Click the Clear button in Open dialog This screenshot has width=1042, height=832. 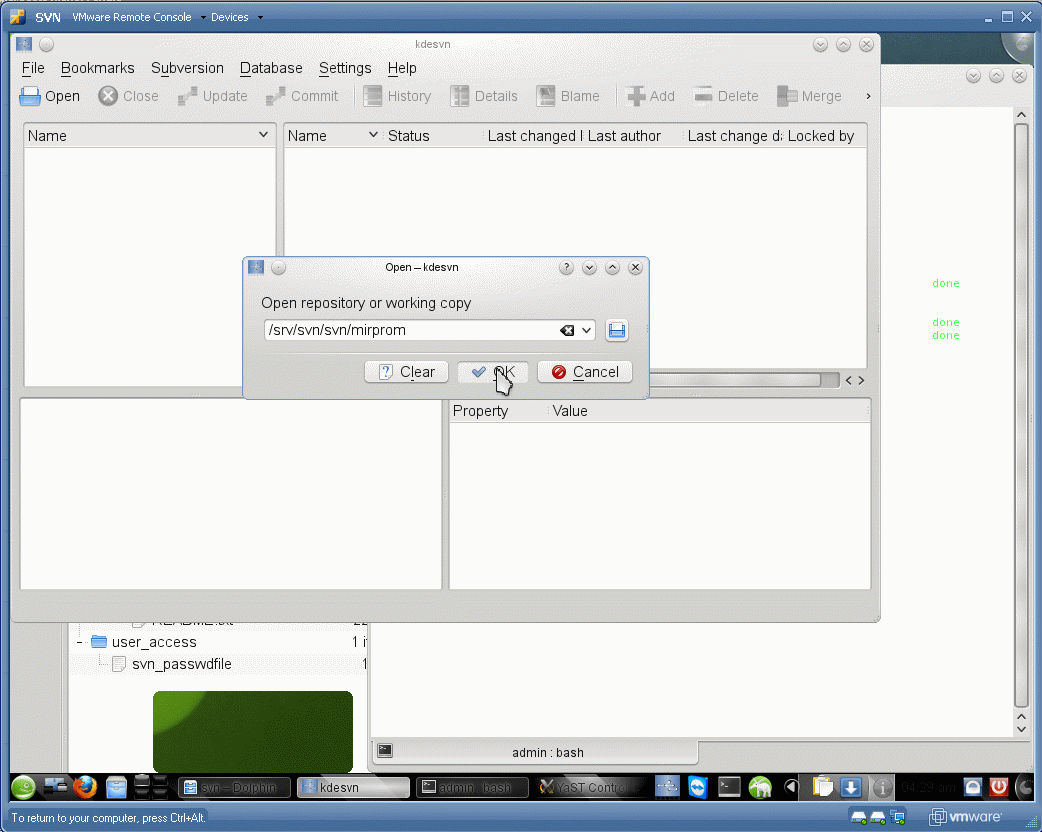pos(406,372)
